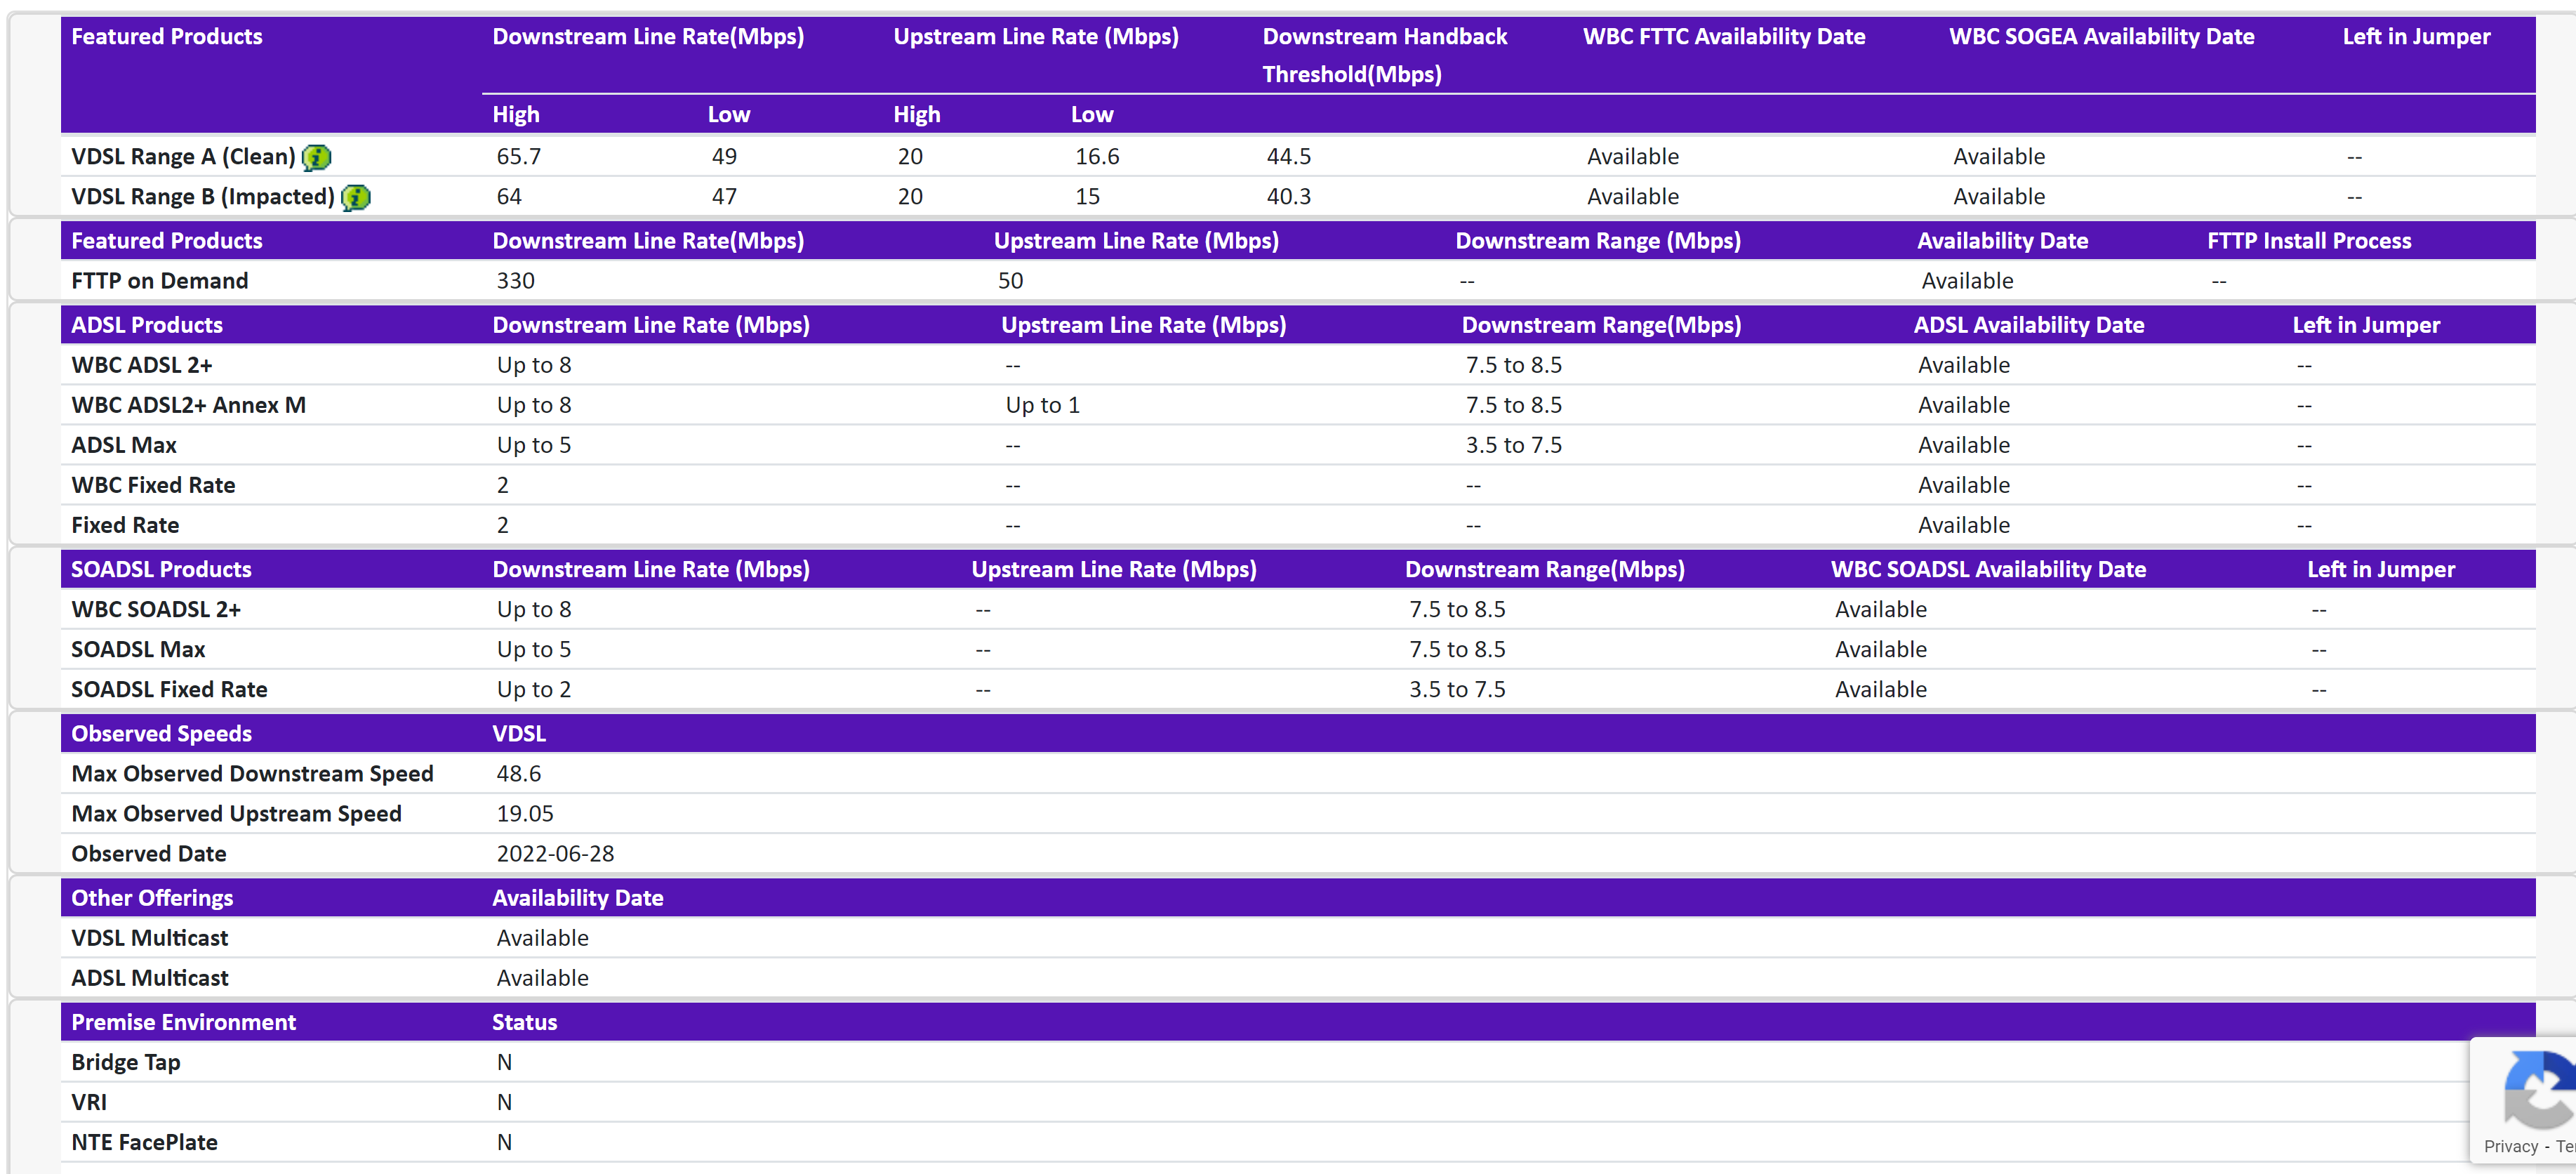Click the info icon beside VDSL Range A (Clean)
Image resolution: width=2576 pixels, height=1174 pixels.
[x=316, y=157]
